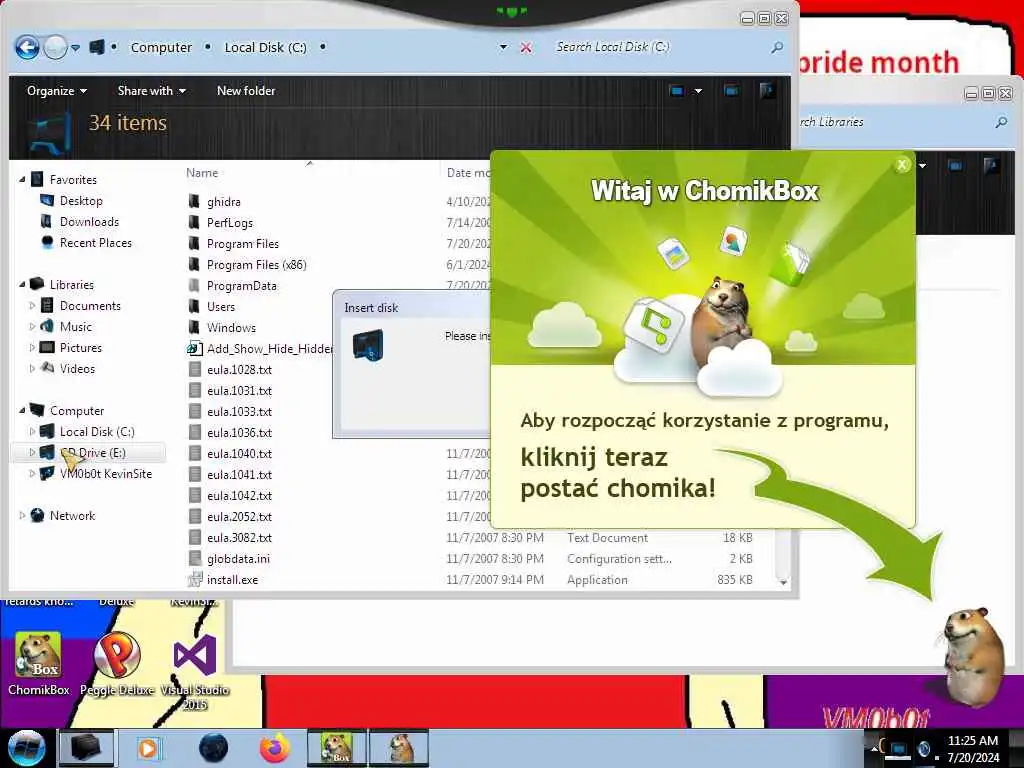Viewport: 1024px width, 768px height.
Task: Click the magnifier search icon in Explorer
Action: tap(776, 47)
